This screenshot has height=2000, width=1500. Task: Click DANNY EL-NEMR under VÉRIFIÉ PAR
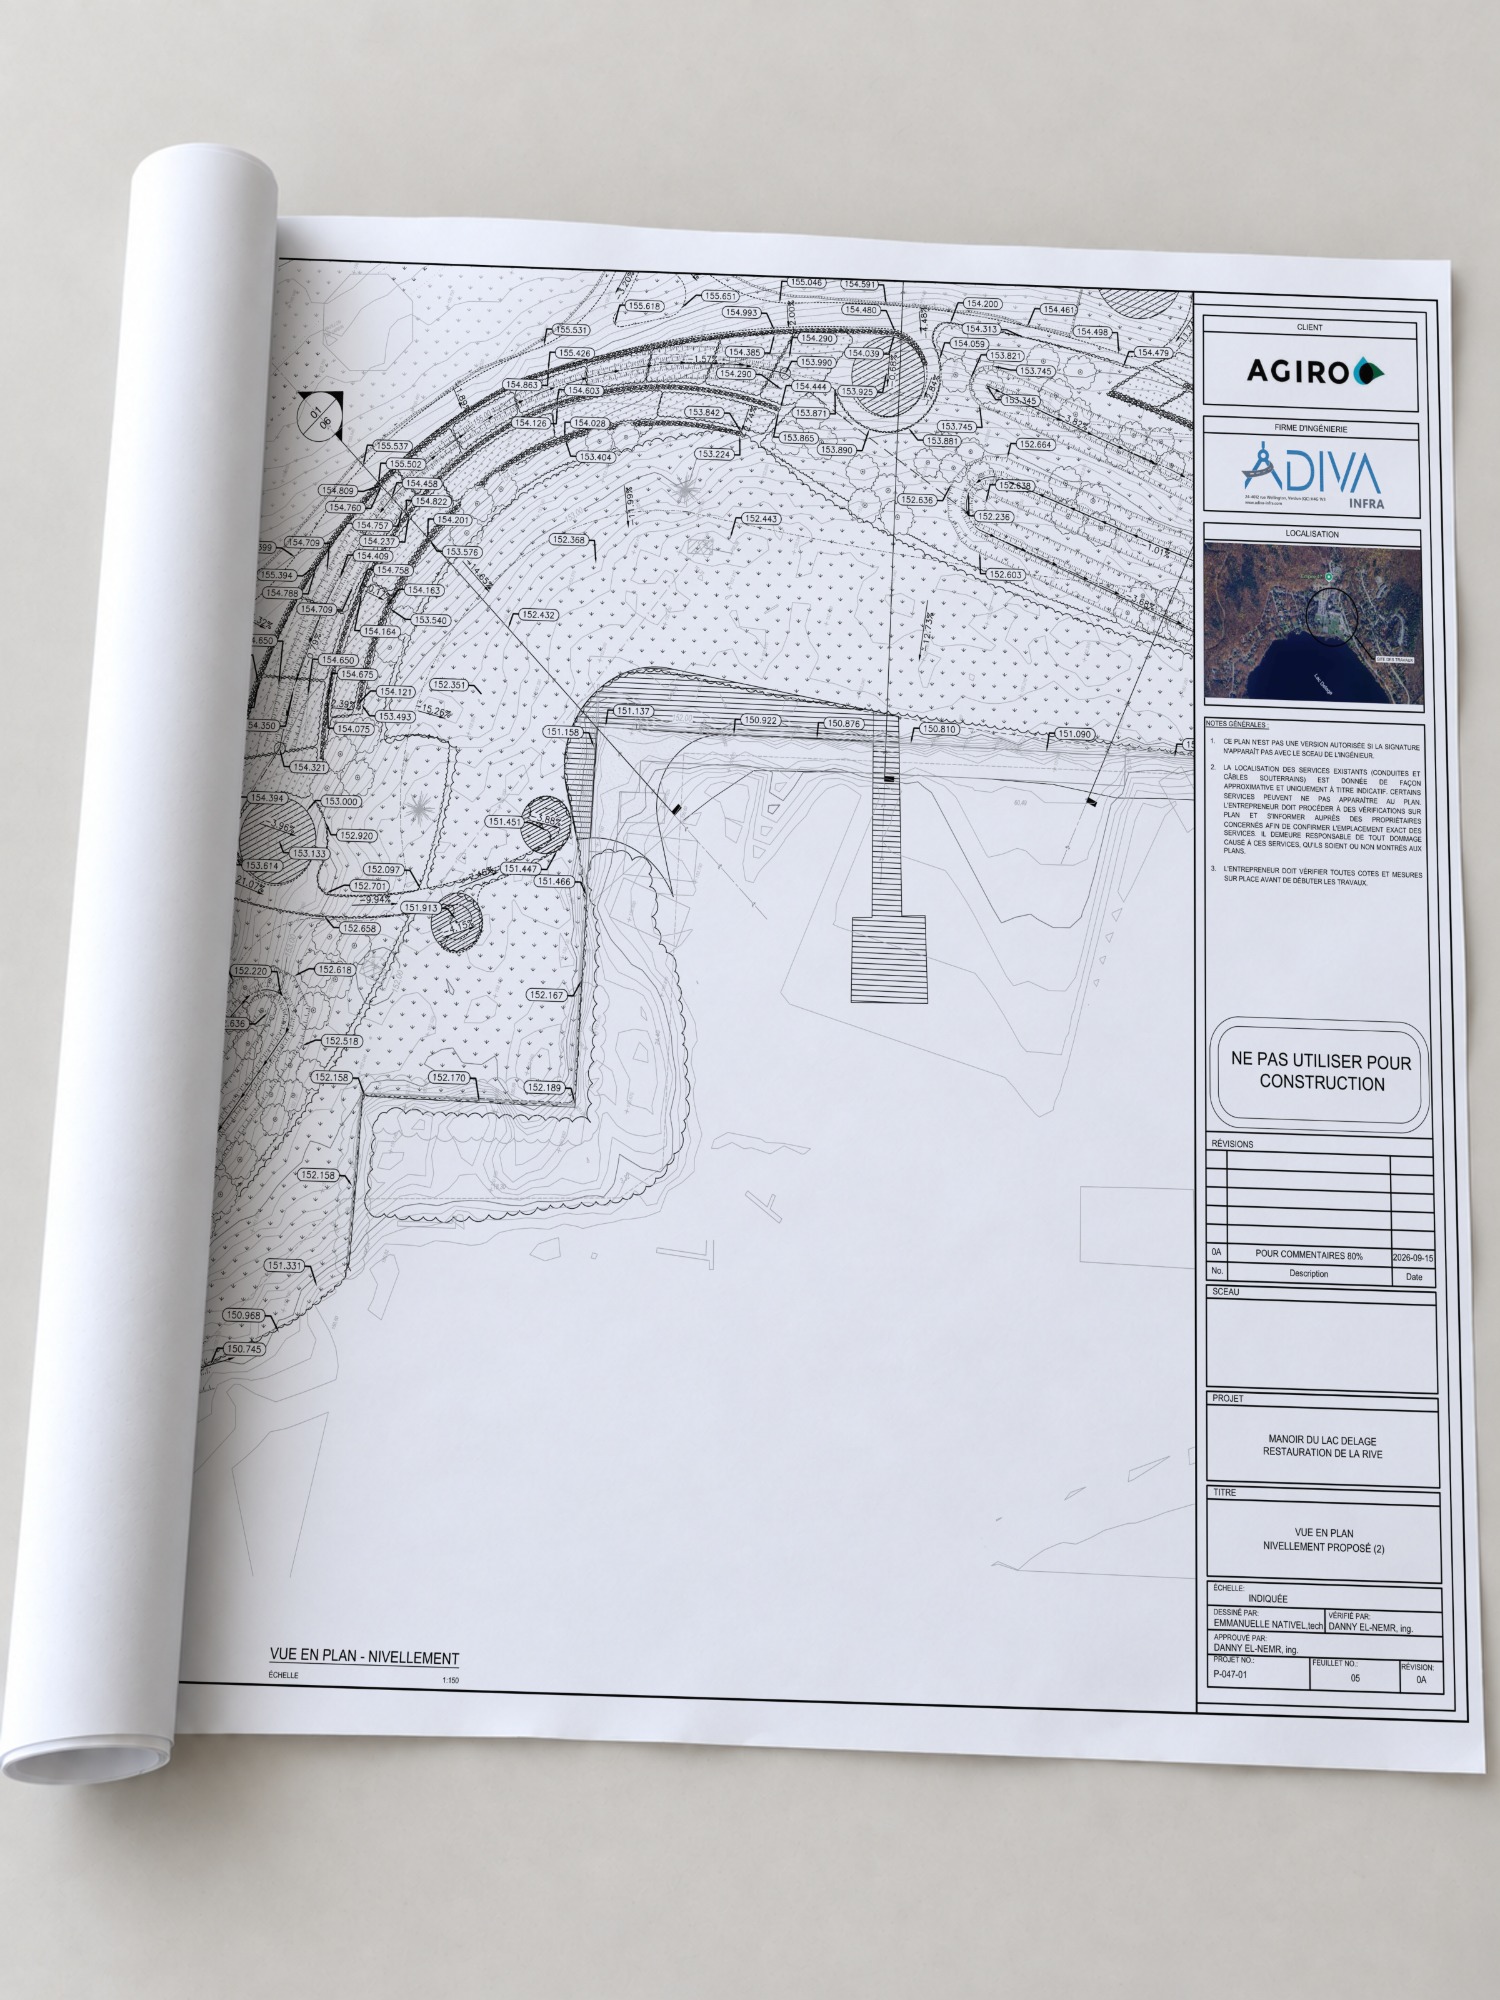click(x=1370, y=1628)
